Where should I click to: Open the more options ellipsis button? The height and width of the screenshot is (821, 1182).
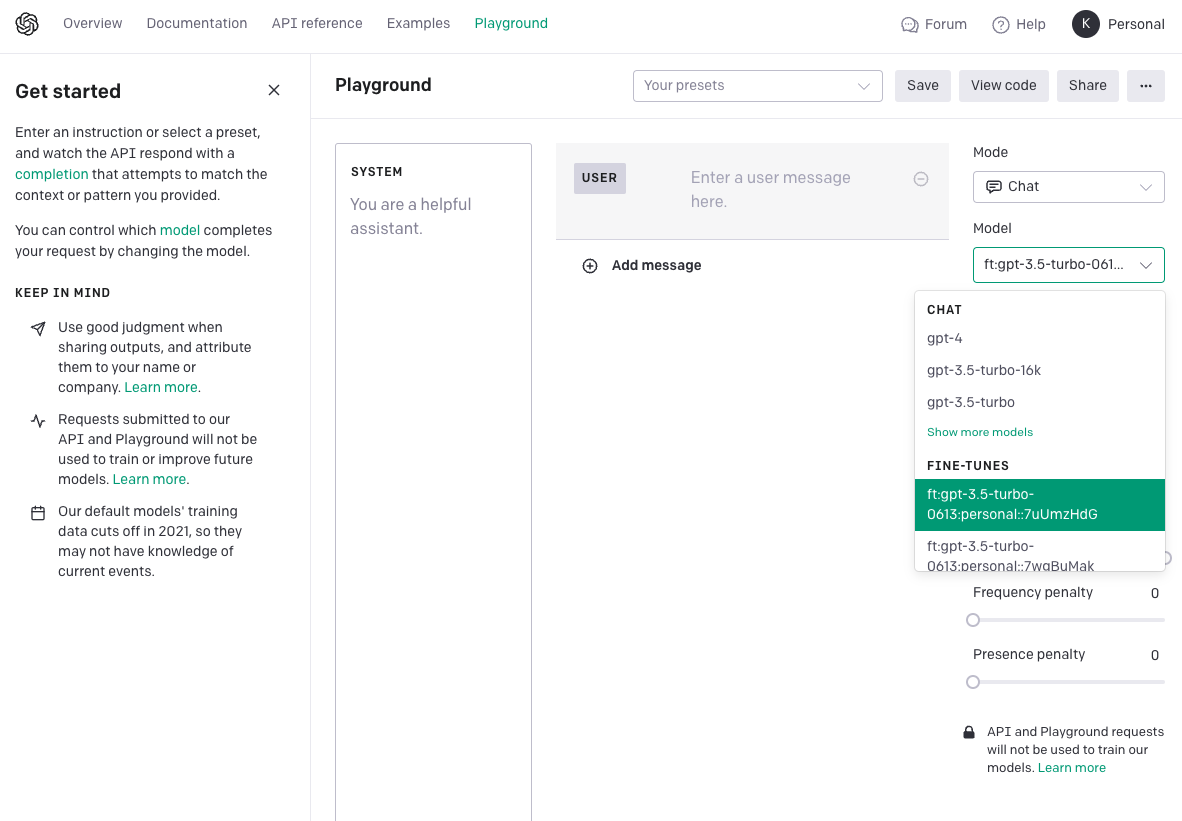pos(1146,86)
